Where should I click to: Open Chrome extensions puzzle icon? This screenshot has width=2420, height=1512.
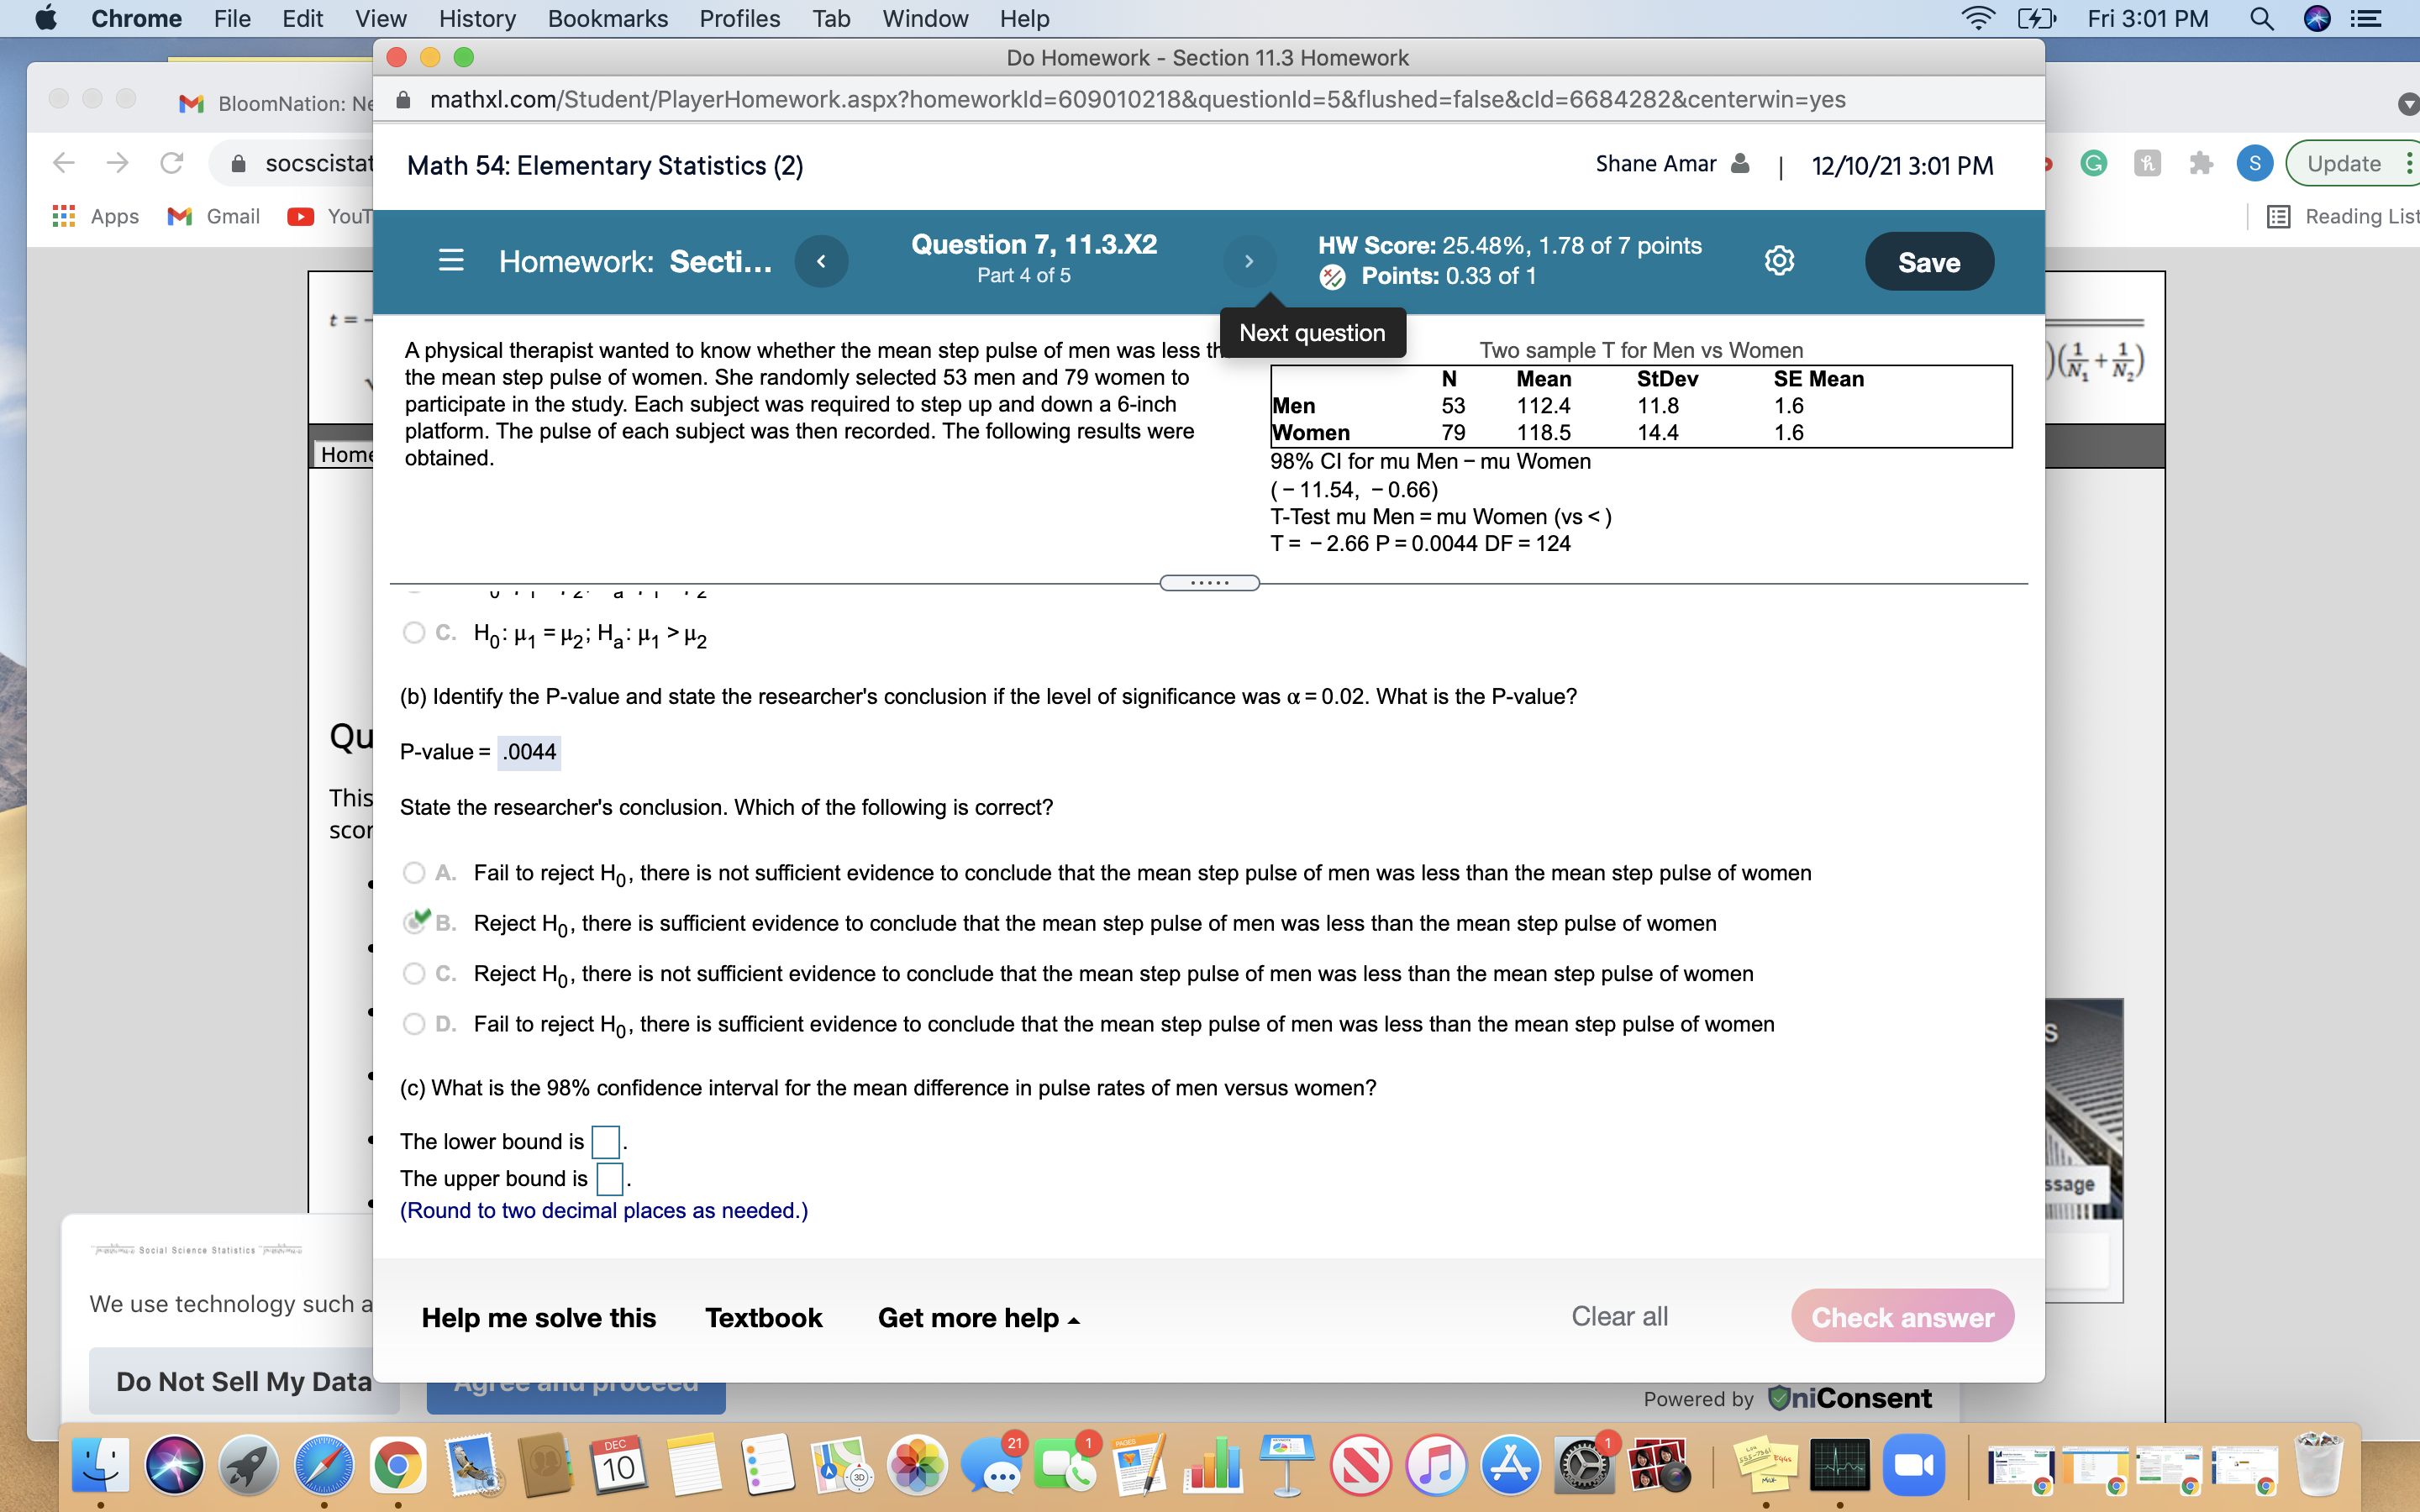(x=2200, y=163)
